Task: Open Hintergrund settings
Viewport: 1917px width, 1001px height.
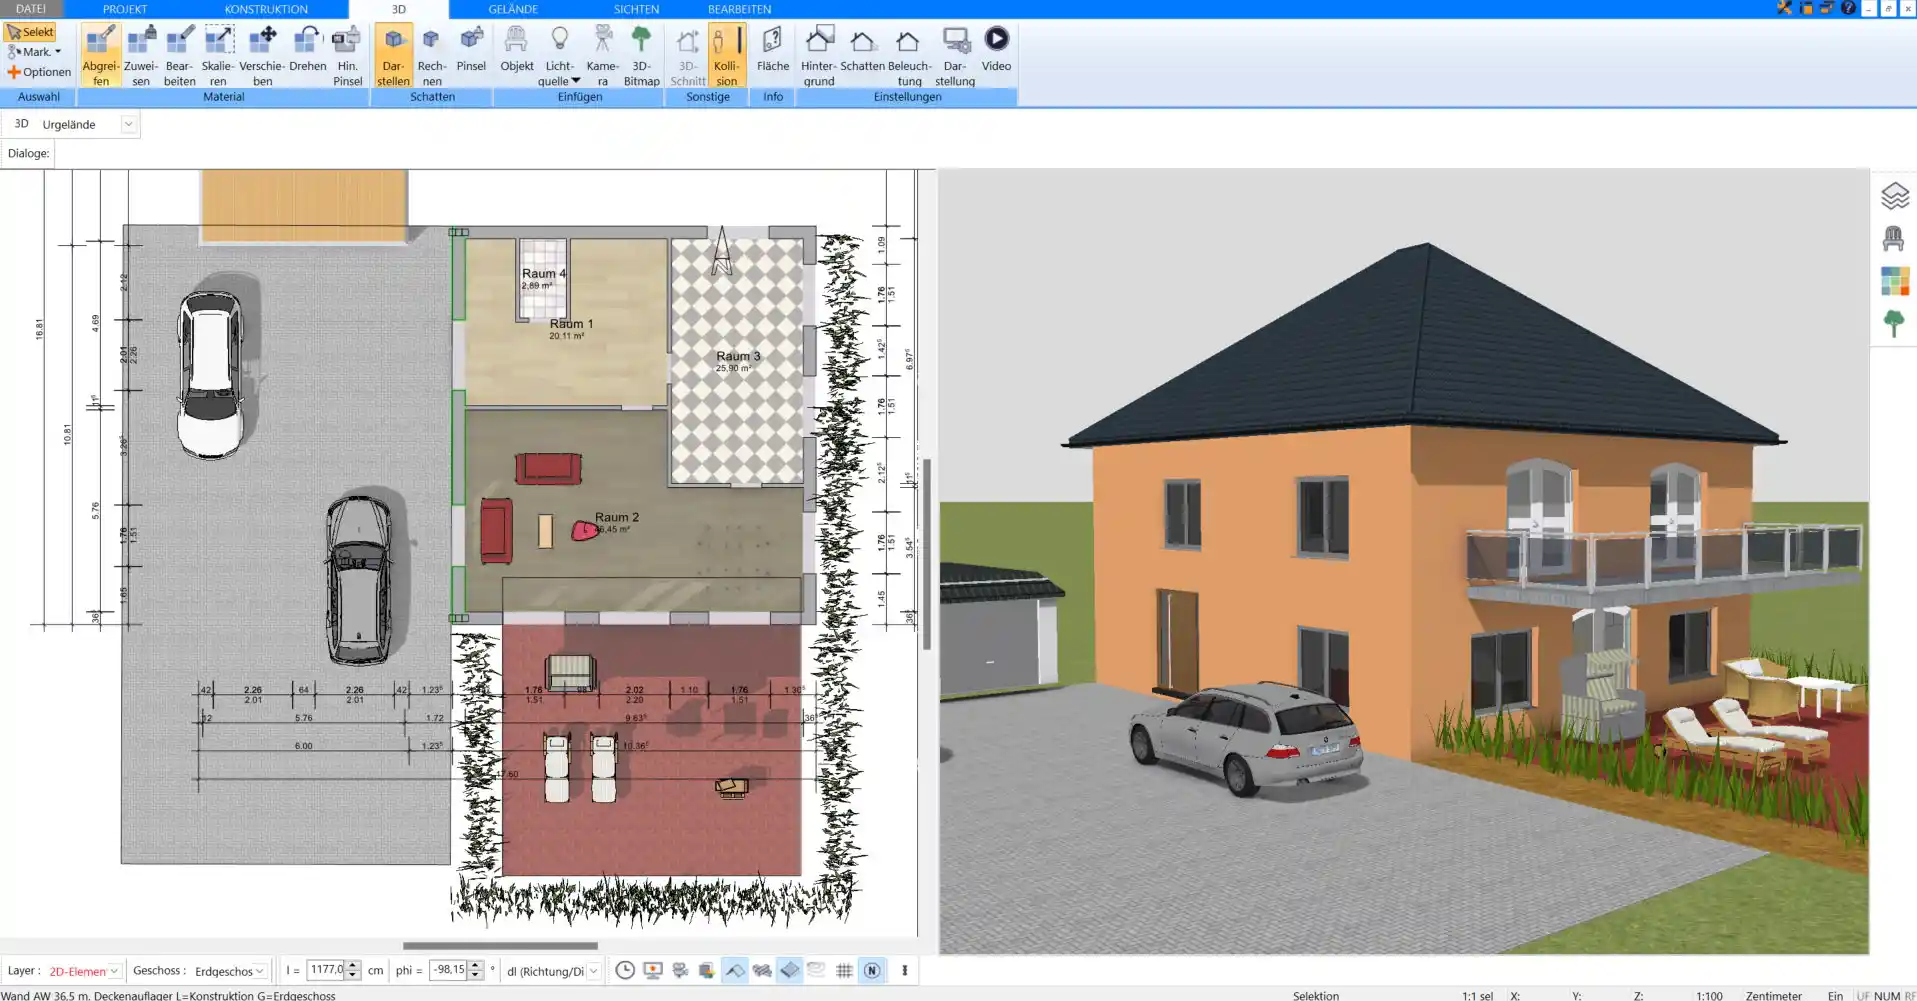Action: tap(818, 56)
